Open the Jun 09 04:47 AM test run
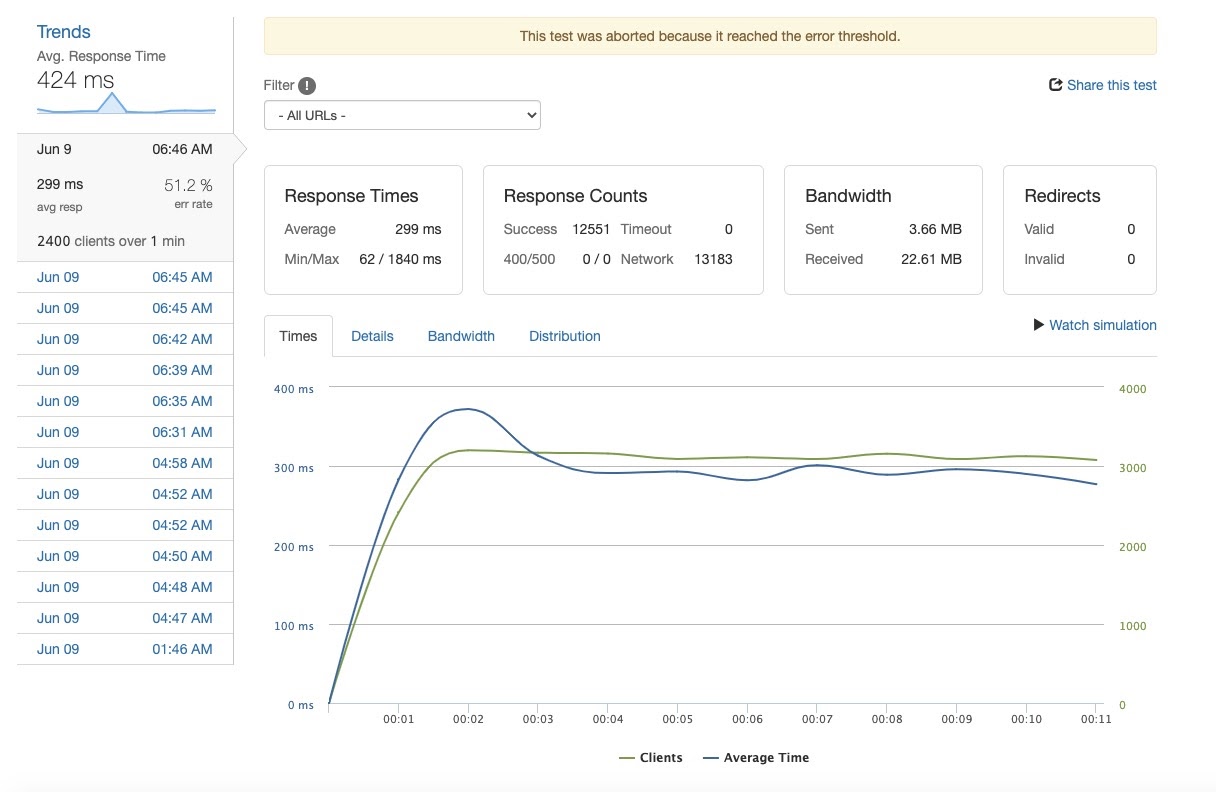This screenshot has height=792, width=1216. point(125,618)
